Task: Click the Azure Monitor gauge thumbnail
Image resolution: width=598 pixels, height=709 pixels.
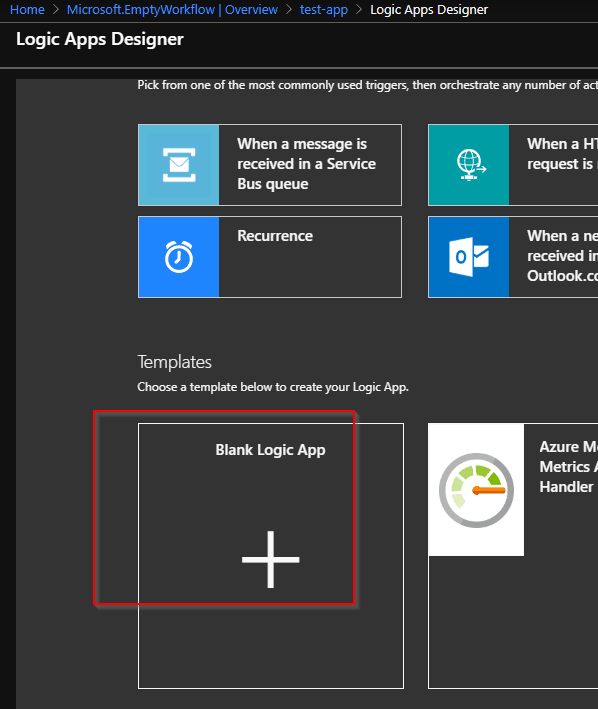Action: (x=476, y=490)
